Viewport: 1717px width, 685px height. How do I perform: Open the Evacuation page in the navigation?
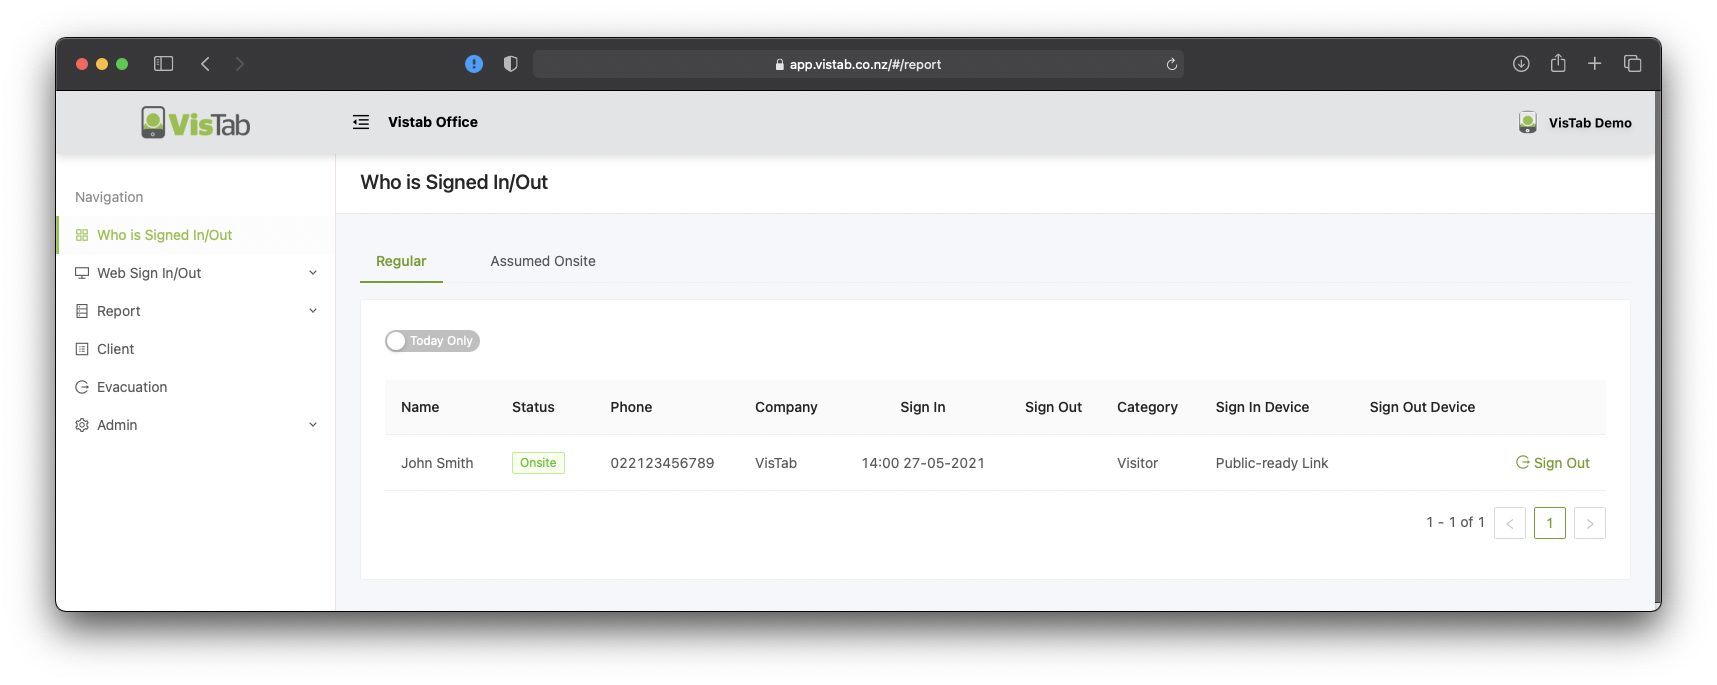(132, 387)
